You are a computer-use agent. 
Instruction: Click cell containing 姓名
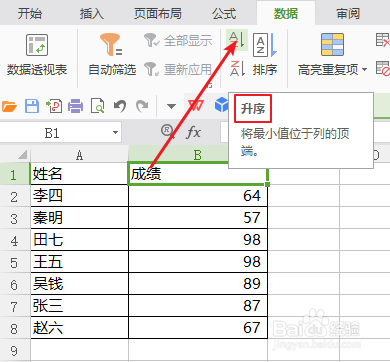tap(79, 174)
